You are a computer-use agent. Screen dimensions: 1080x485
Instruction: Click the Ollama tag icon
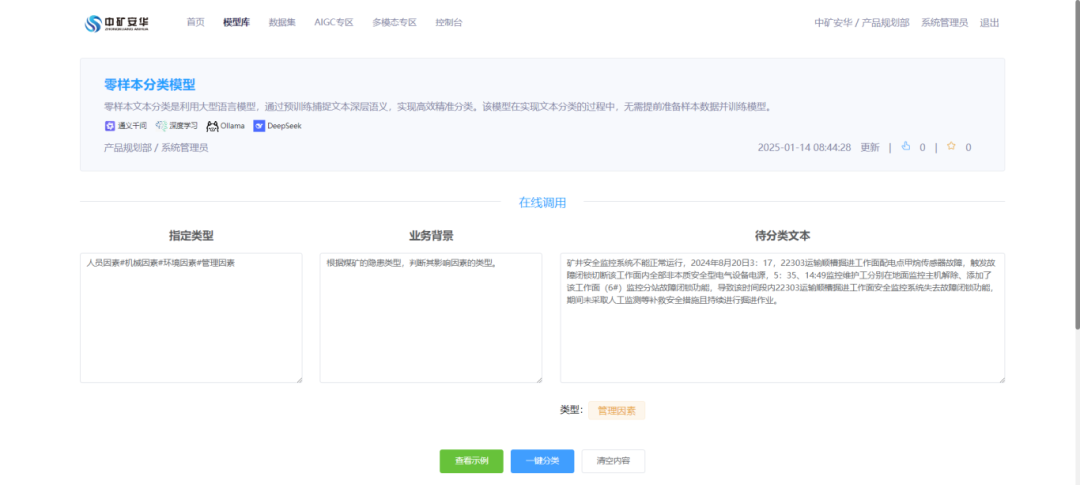click(x=212, y=126)
